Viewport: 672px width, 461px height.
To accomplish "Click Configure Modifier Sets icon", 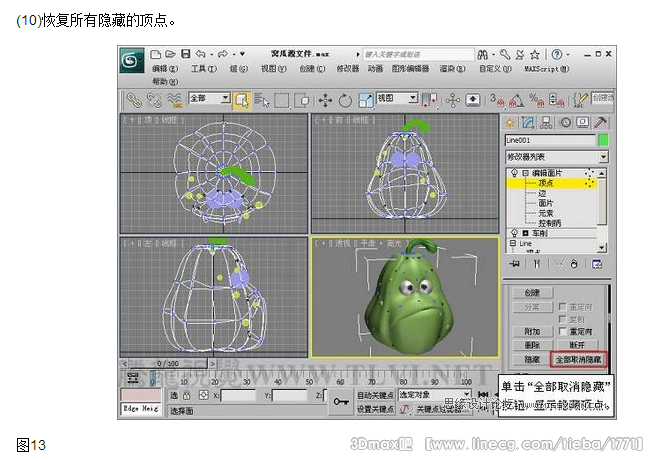I will pyautogui.click(x=597, y=264).
